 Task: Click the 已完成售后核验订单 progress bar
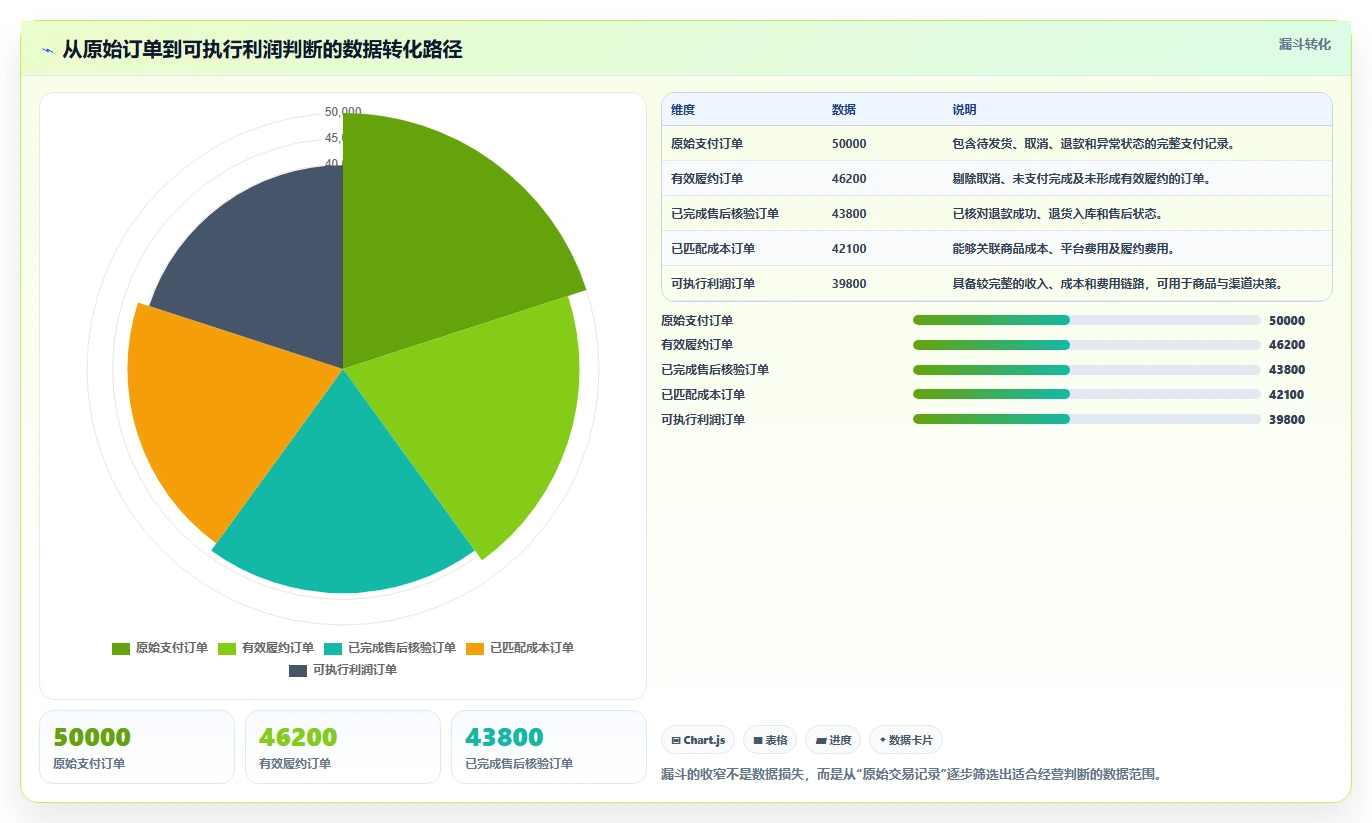(x=1086, y=370)
